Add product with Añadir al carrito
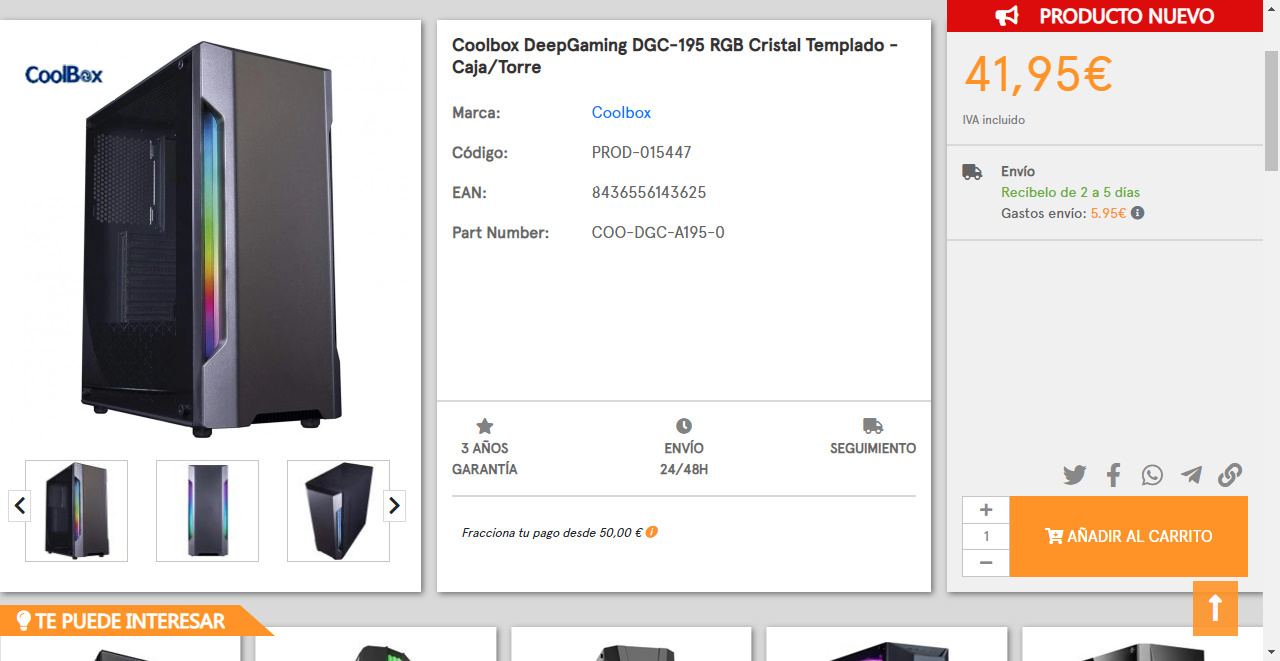1280x661 pixels. click(x=1129, y=536)
